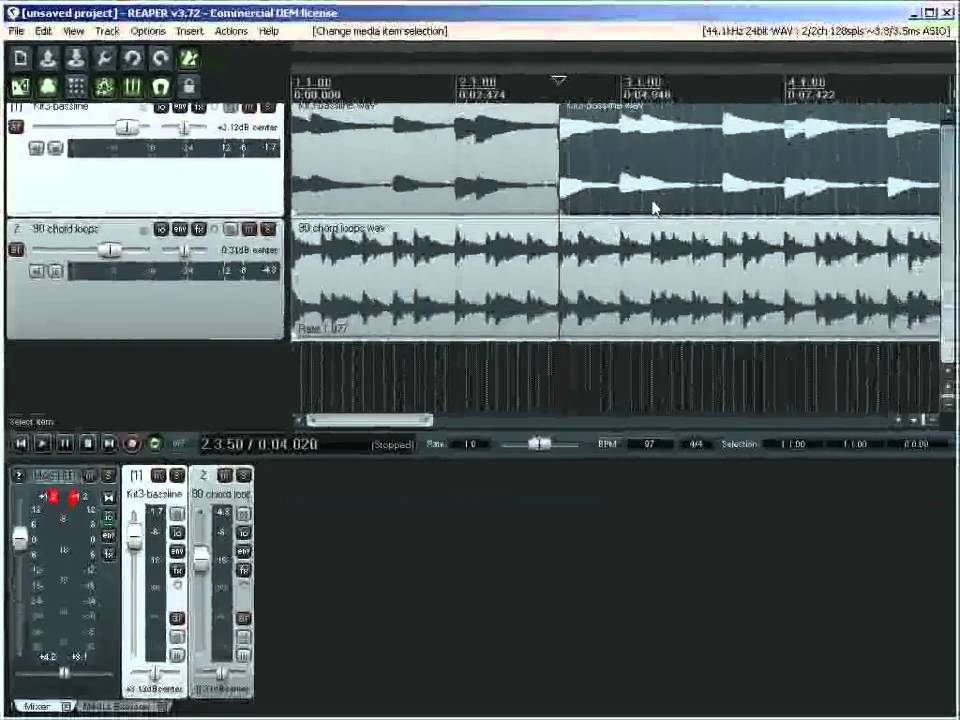Click the go to end transport button
The image size is (960, 720).
110,443
